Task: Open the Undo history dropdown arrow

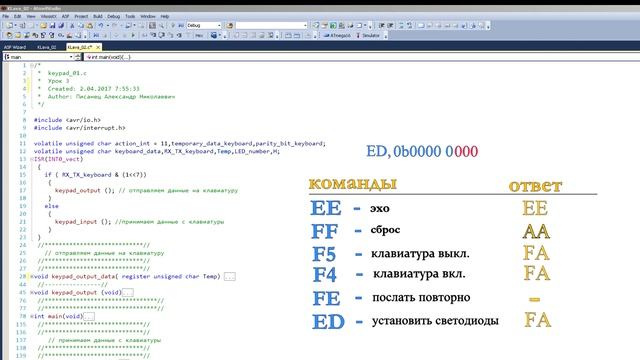Action: [107, 25]
